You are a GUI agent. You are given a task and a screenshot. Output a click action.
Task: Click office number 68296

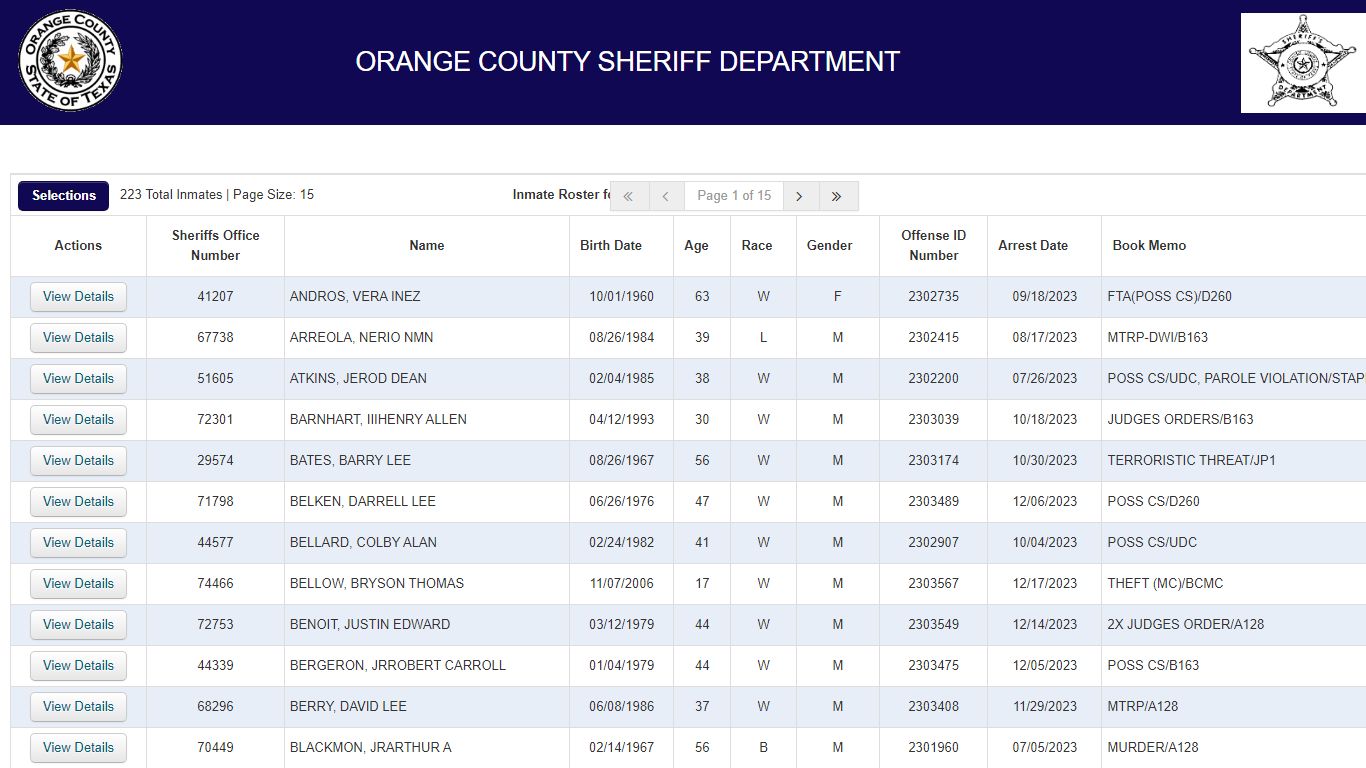coord(215,707)
